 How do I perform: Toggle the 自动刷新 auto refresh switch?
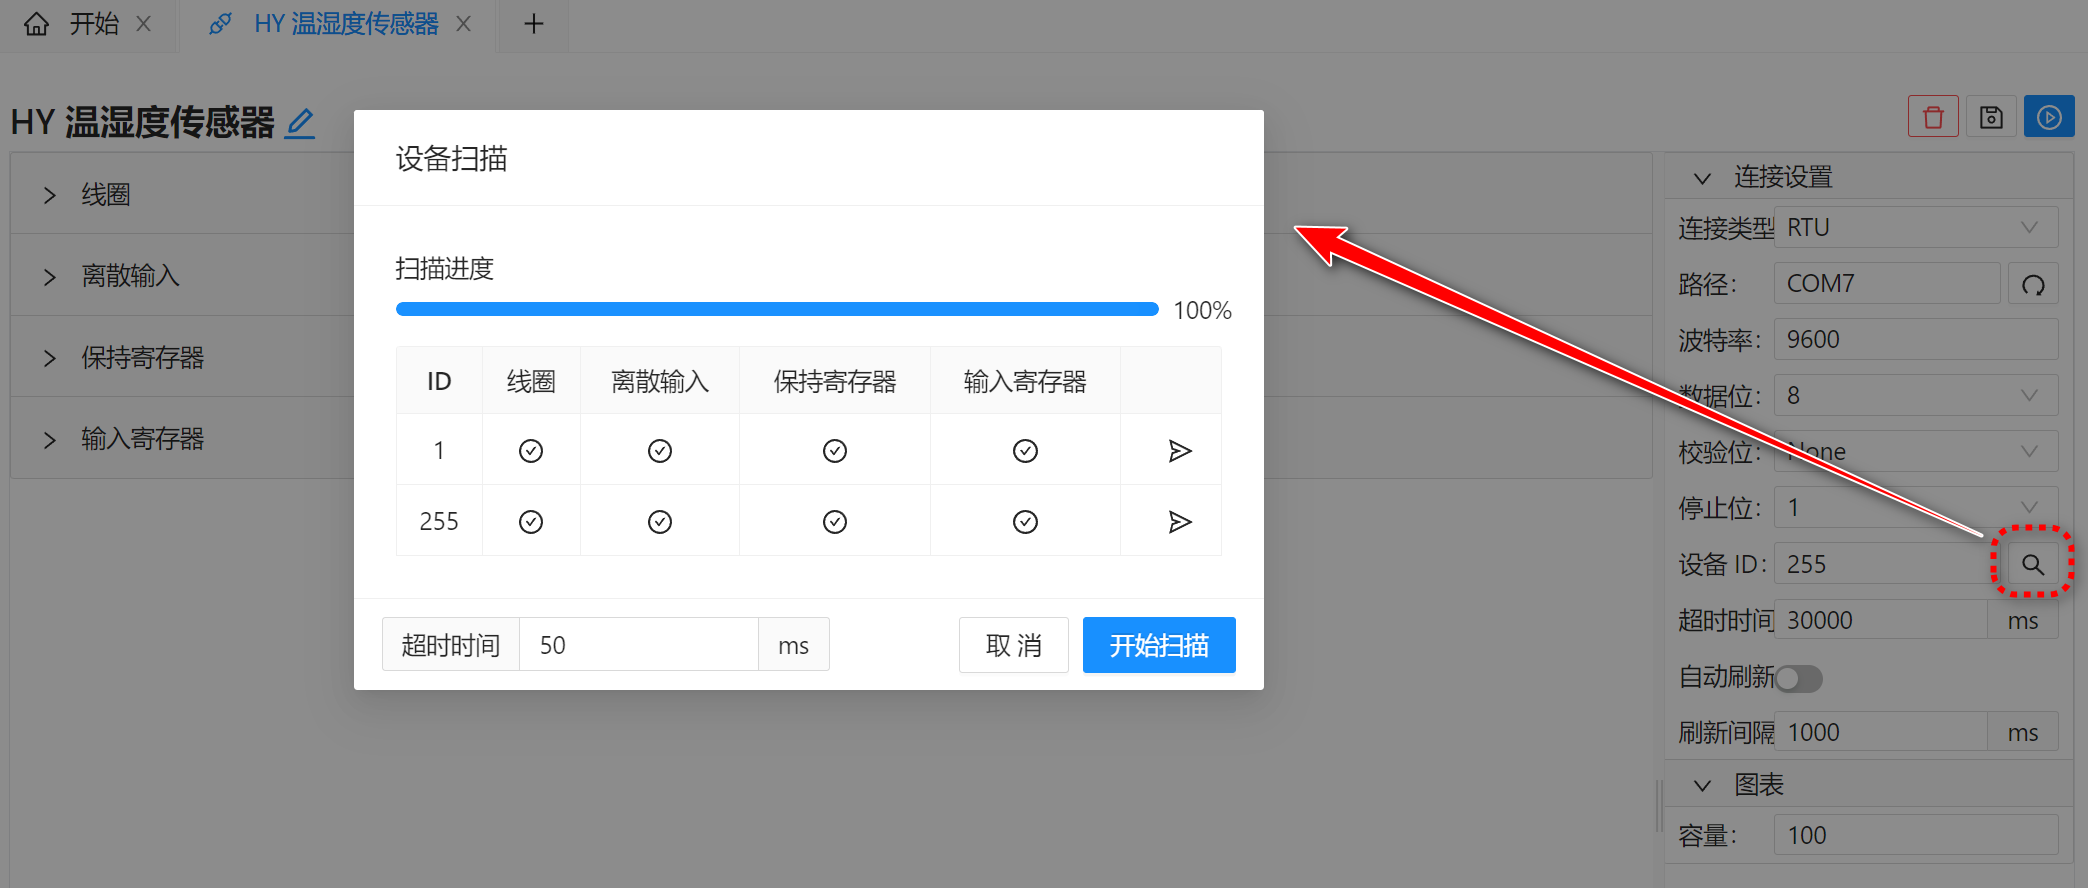coord(1799,679)
